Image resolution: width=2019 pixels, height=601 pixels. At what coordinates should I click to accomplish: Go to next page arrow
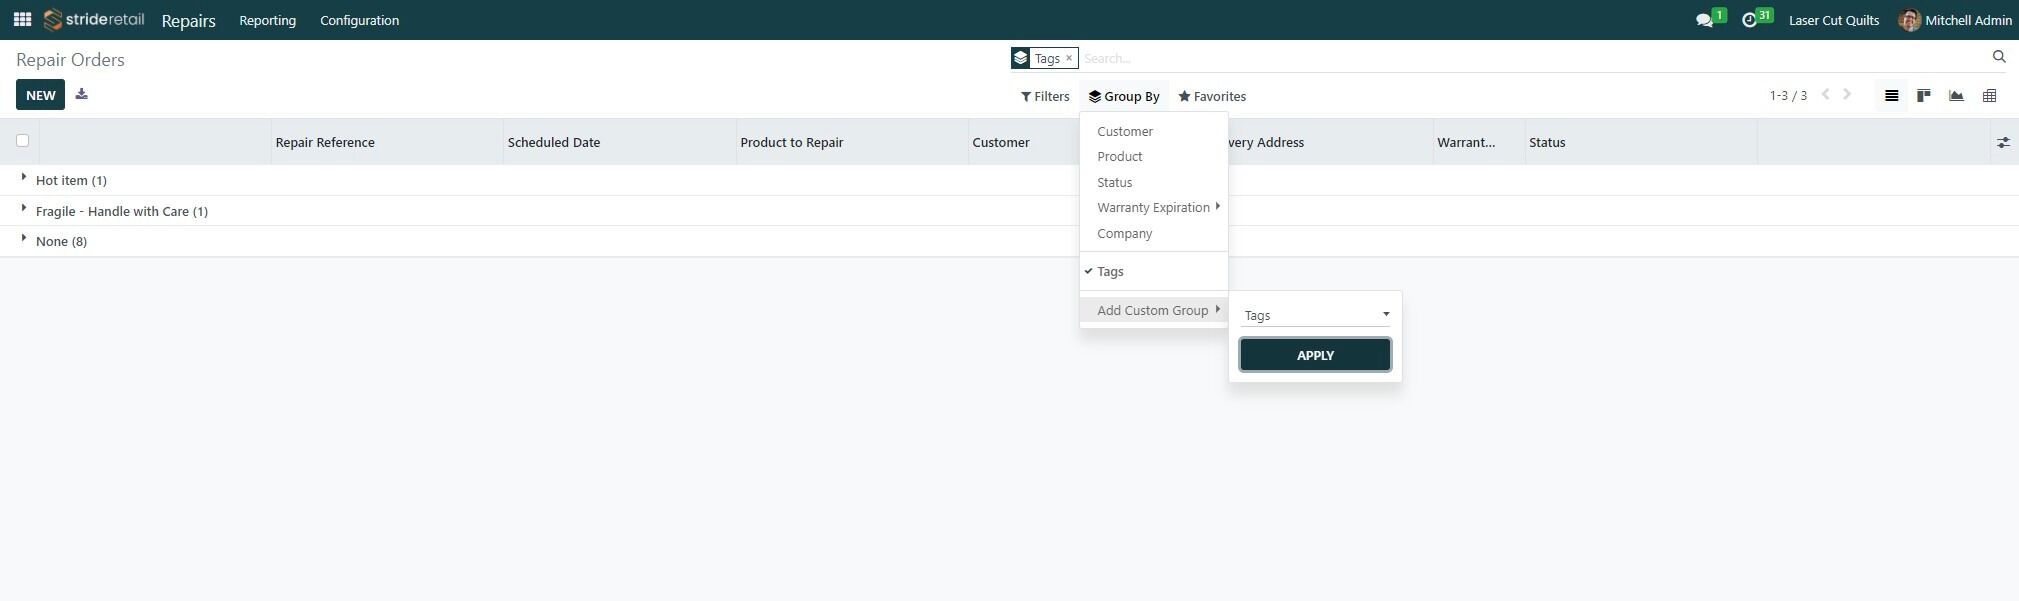(1847, 95)
